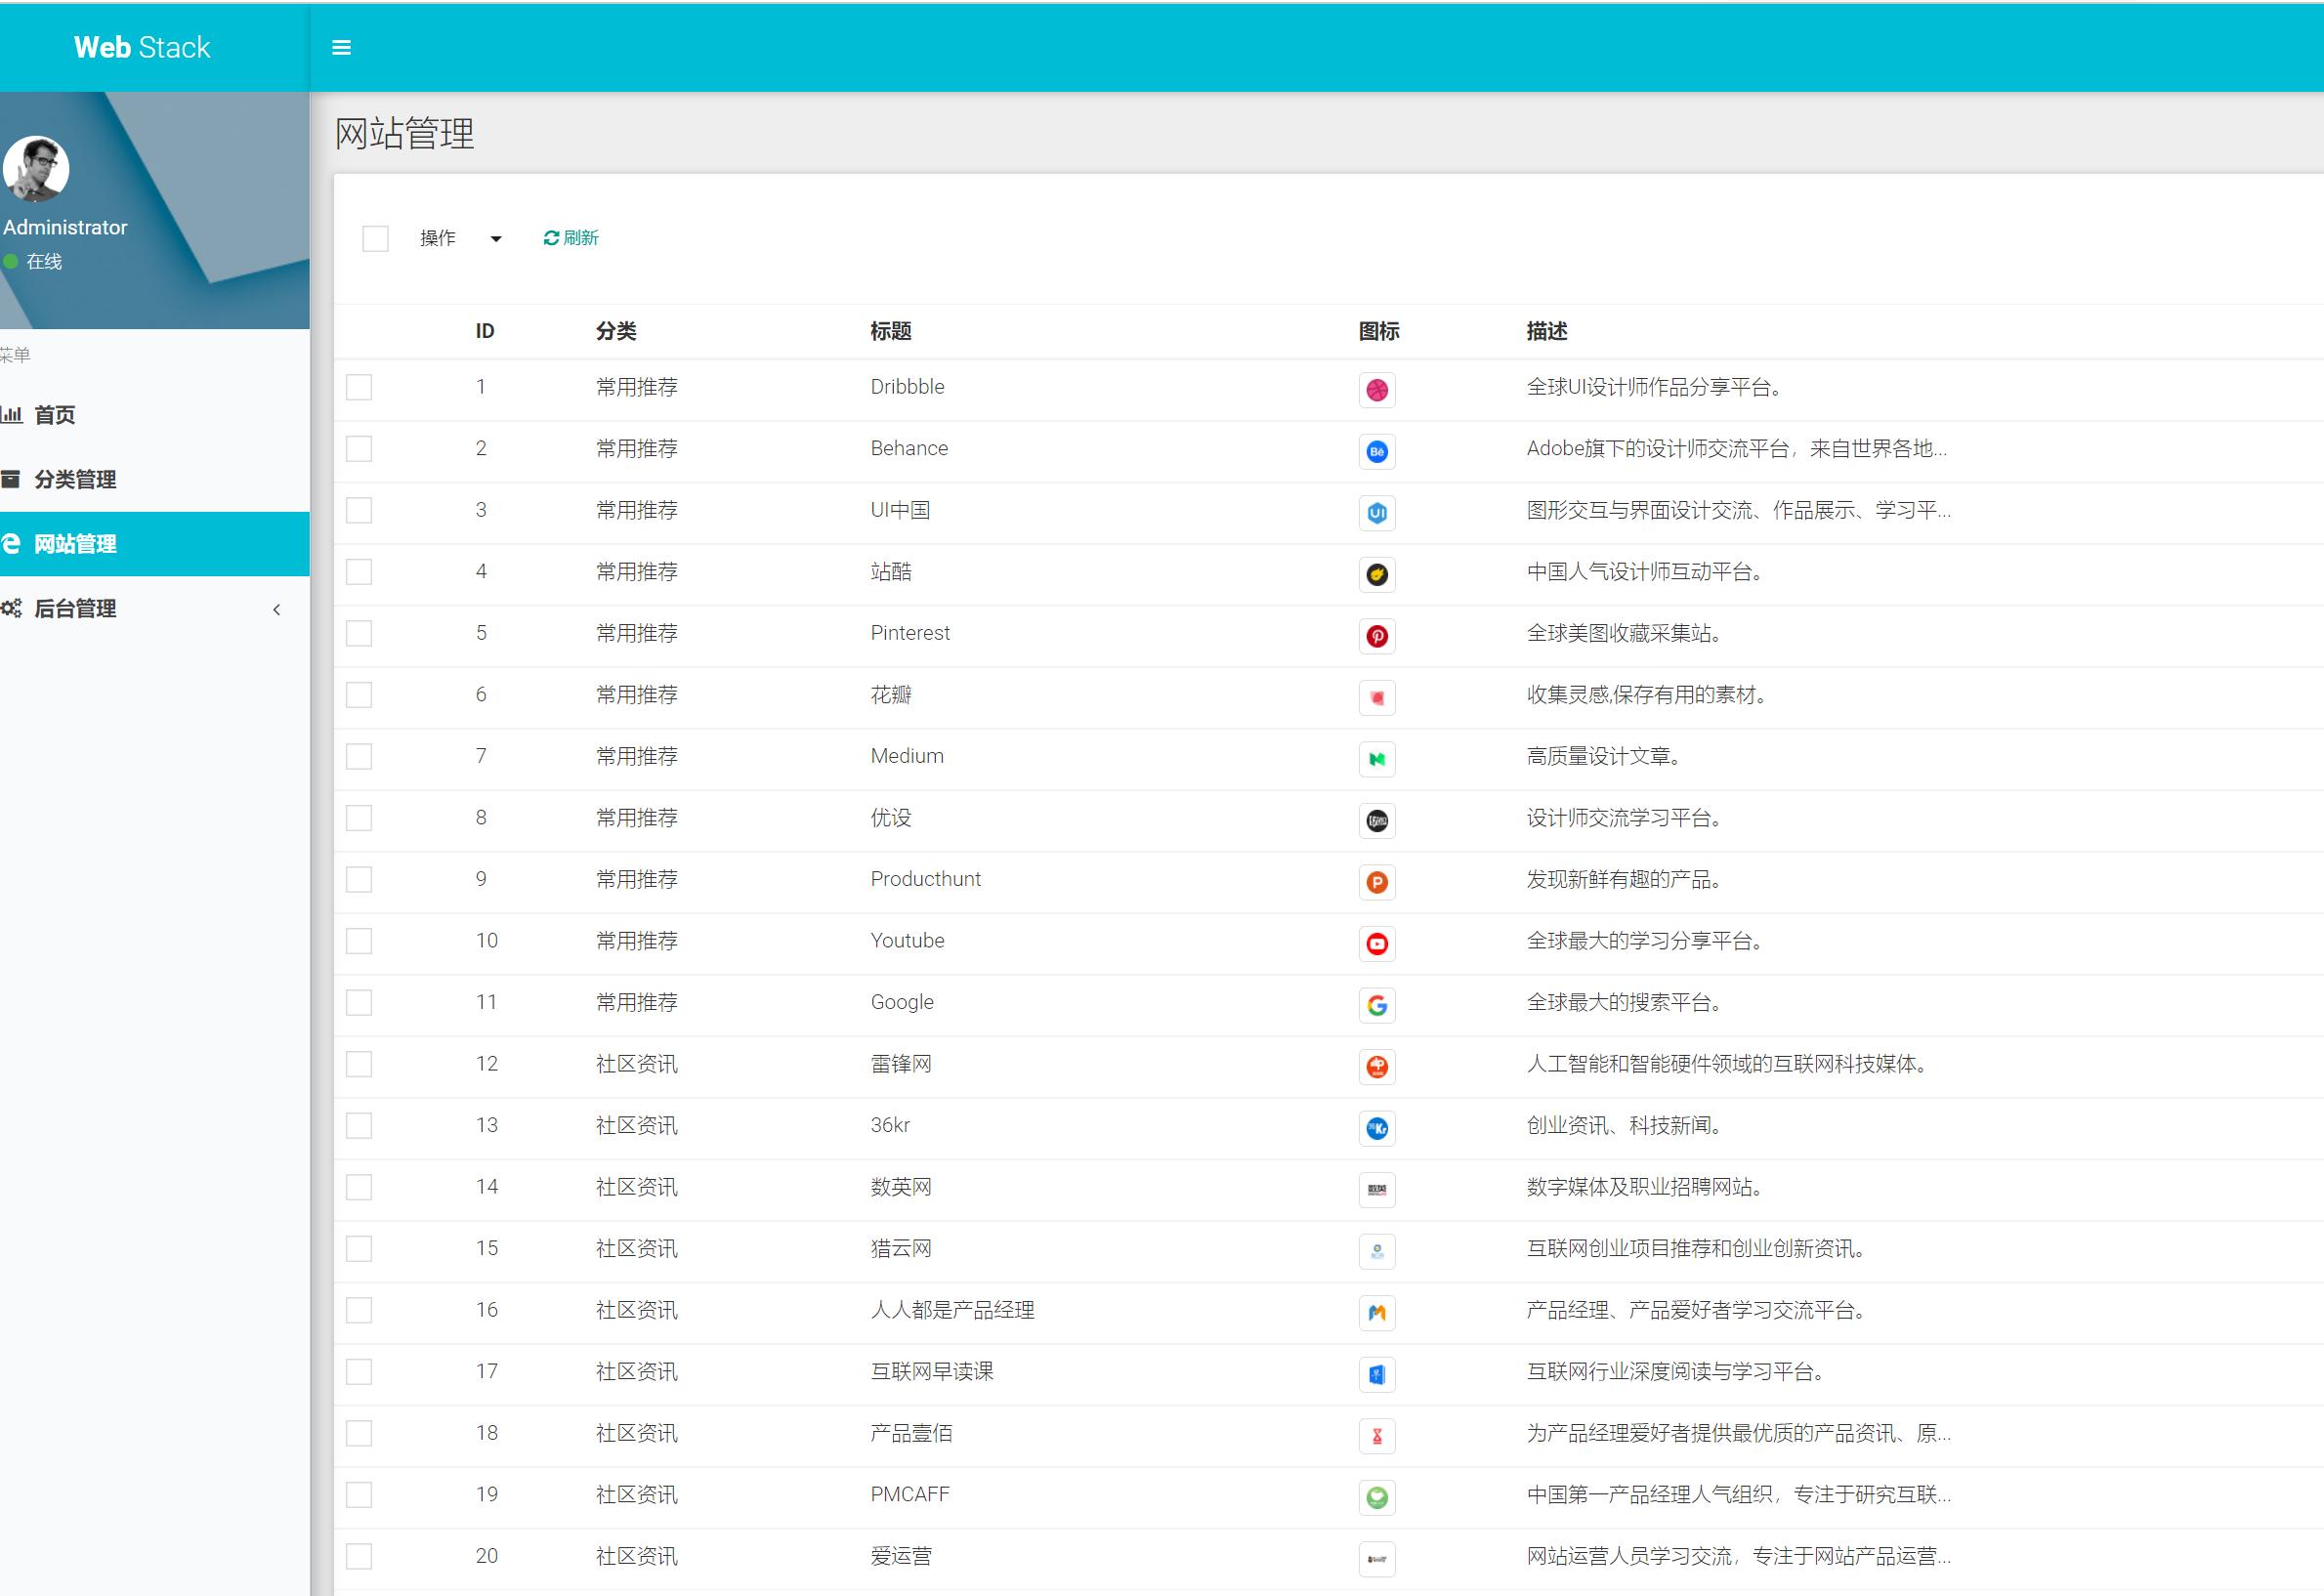This screenshot has height=1596, width=2324.
Task: Click the Producthunt icon
Action: [1377, 882]
